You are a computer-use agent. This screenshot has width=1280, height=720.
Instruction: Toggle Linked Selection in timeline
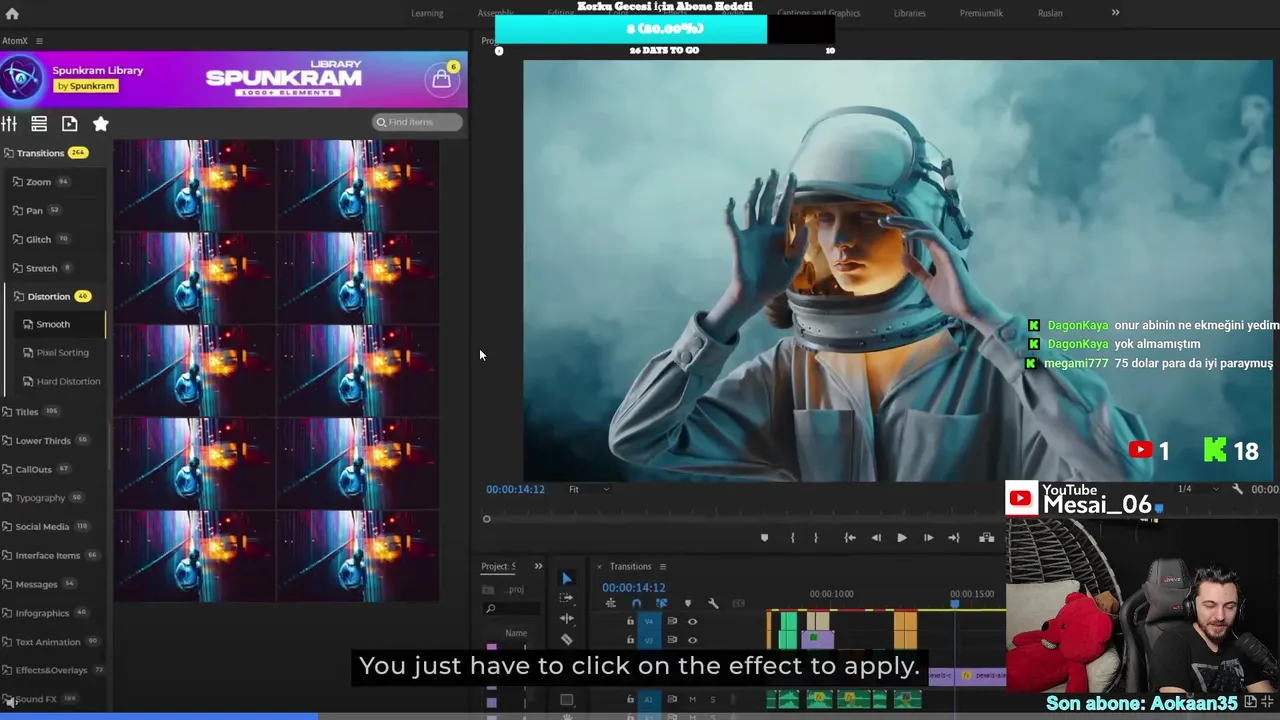coord(661,603)
